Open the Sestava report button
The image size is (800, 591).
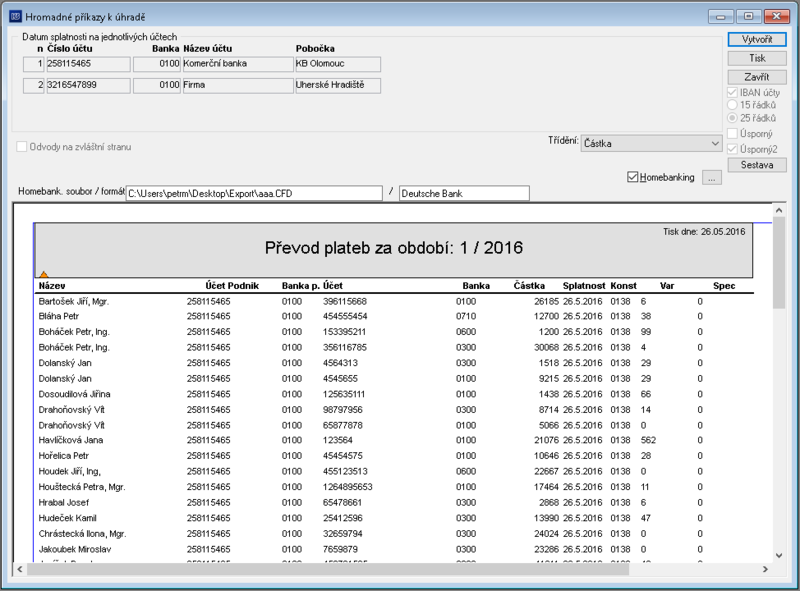click(x=757, y=165)
